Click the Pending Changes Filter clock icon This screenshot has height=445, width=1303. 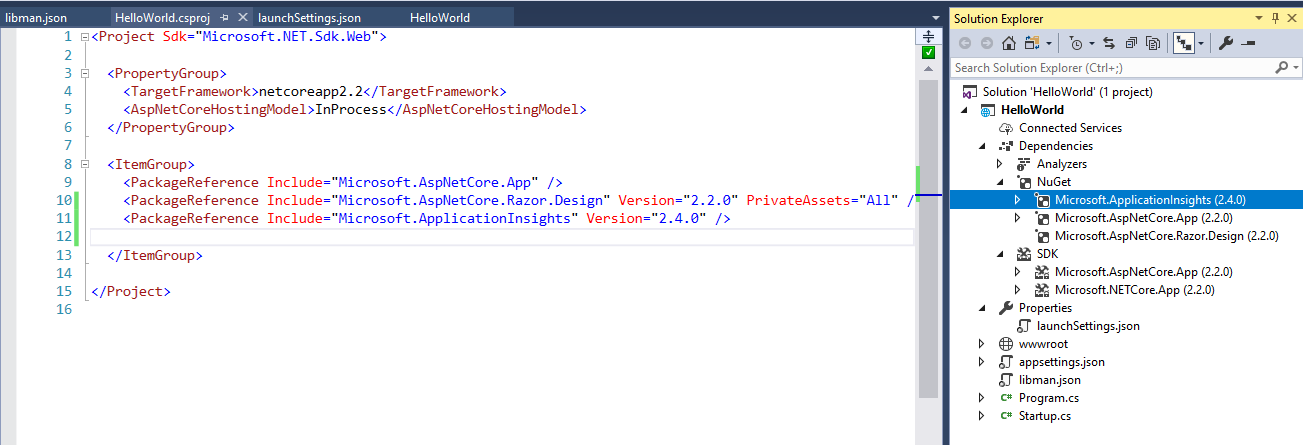point(1075,44)
